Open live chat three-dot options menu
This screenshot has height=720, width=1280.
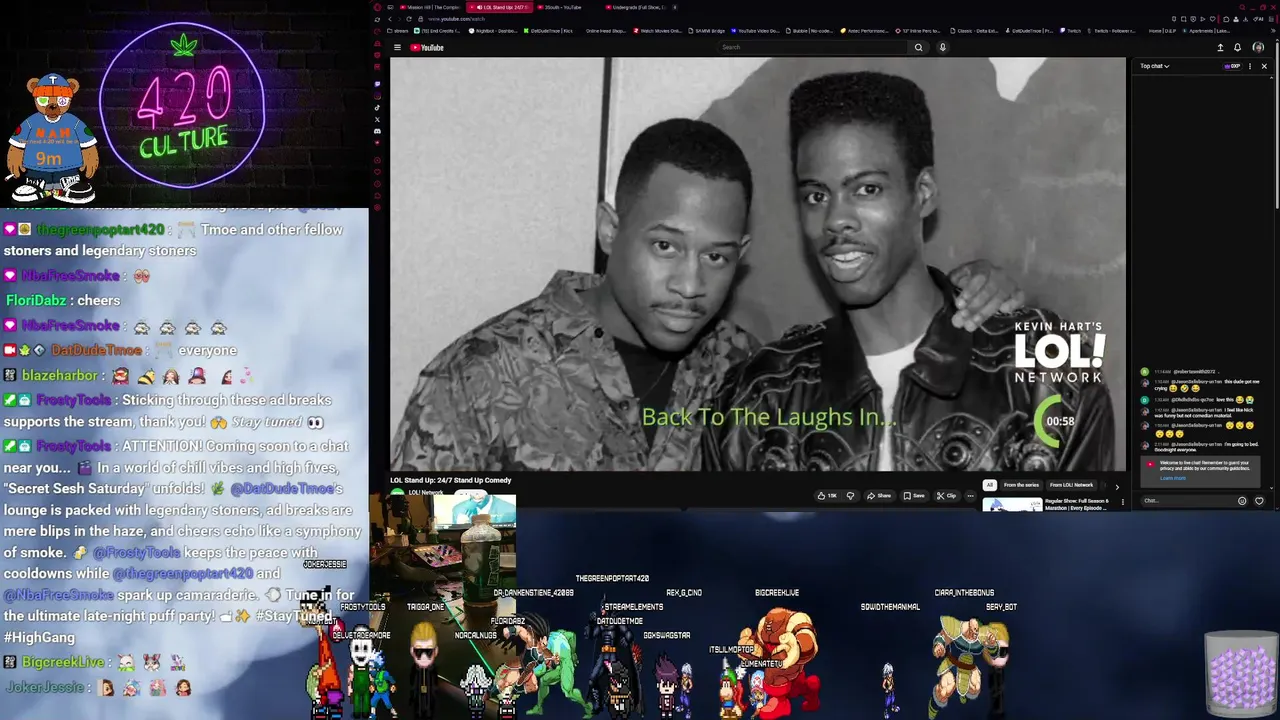pyautogui.click(x=1250, y=66)
